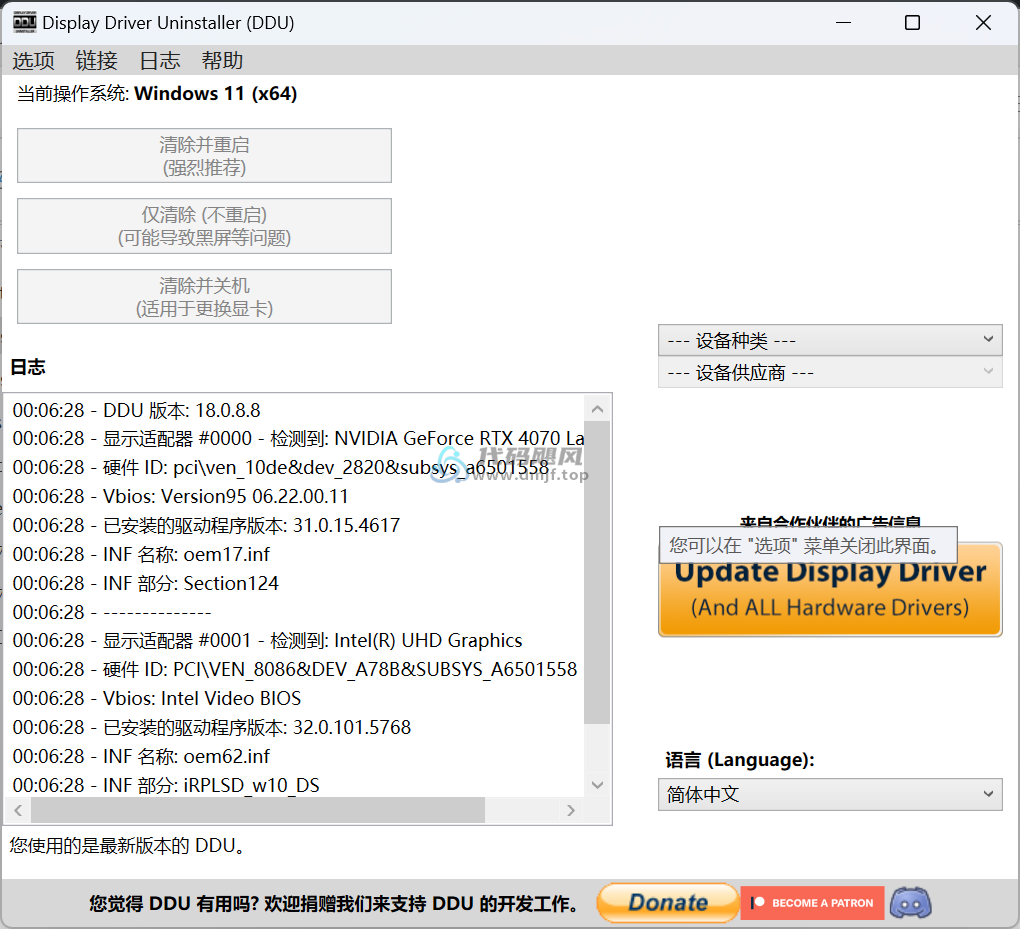Close the DDU window
The height and width of the screenshot is (929, 1020).
[x=983, y=23]
